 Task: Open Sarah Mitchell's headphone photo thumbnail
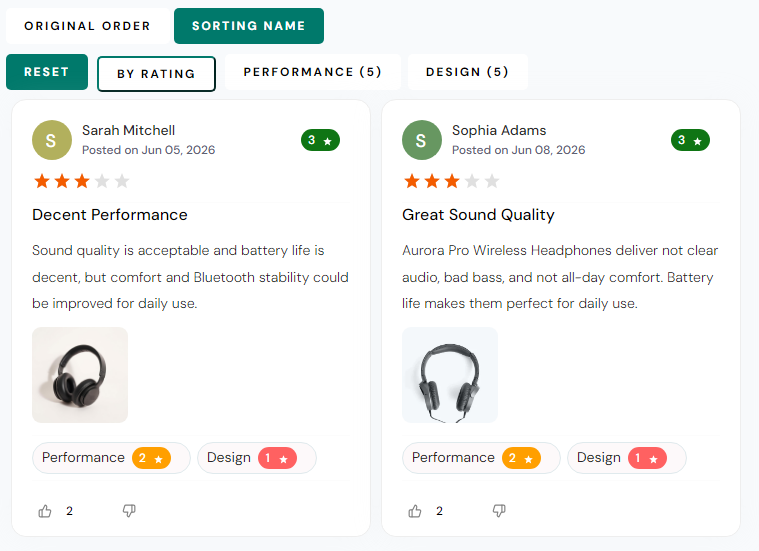point(80,375)
